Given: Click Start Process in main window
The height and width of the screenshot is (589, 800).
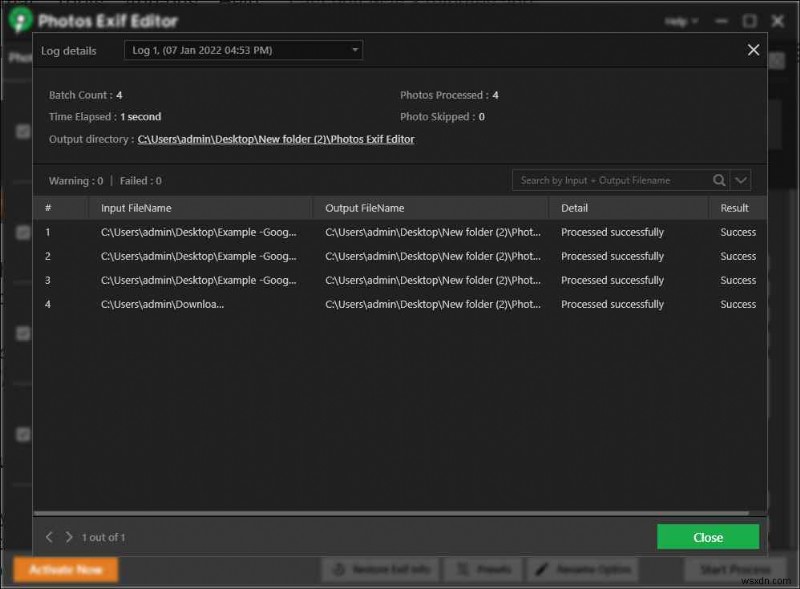Looking at the screenshot, I should click(x=735, y=570).
